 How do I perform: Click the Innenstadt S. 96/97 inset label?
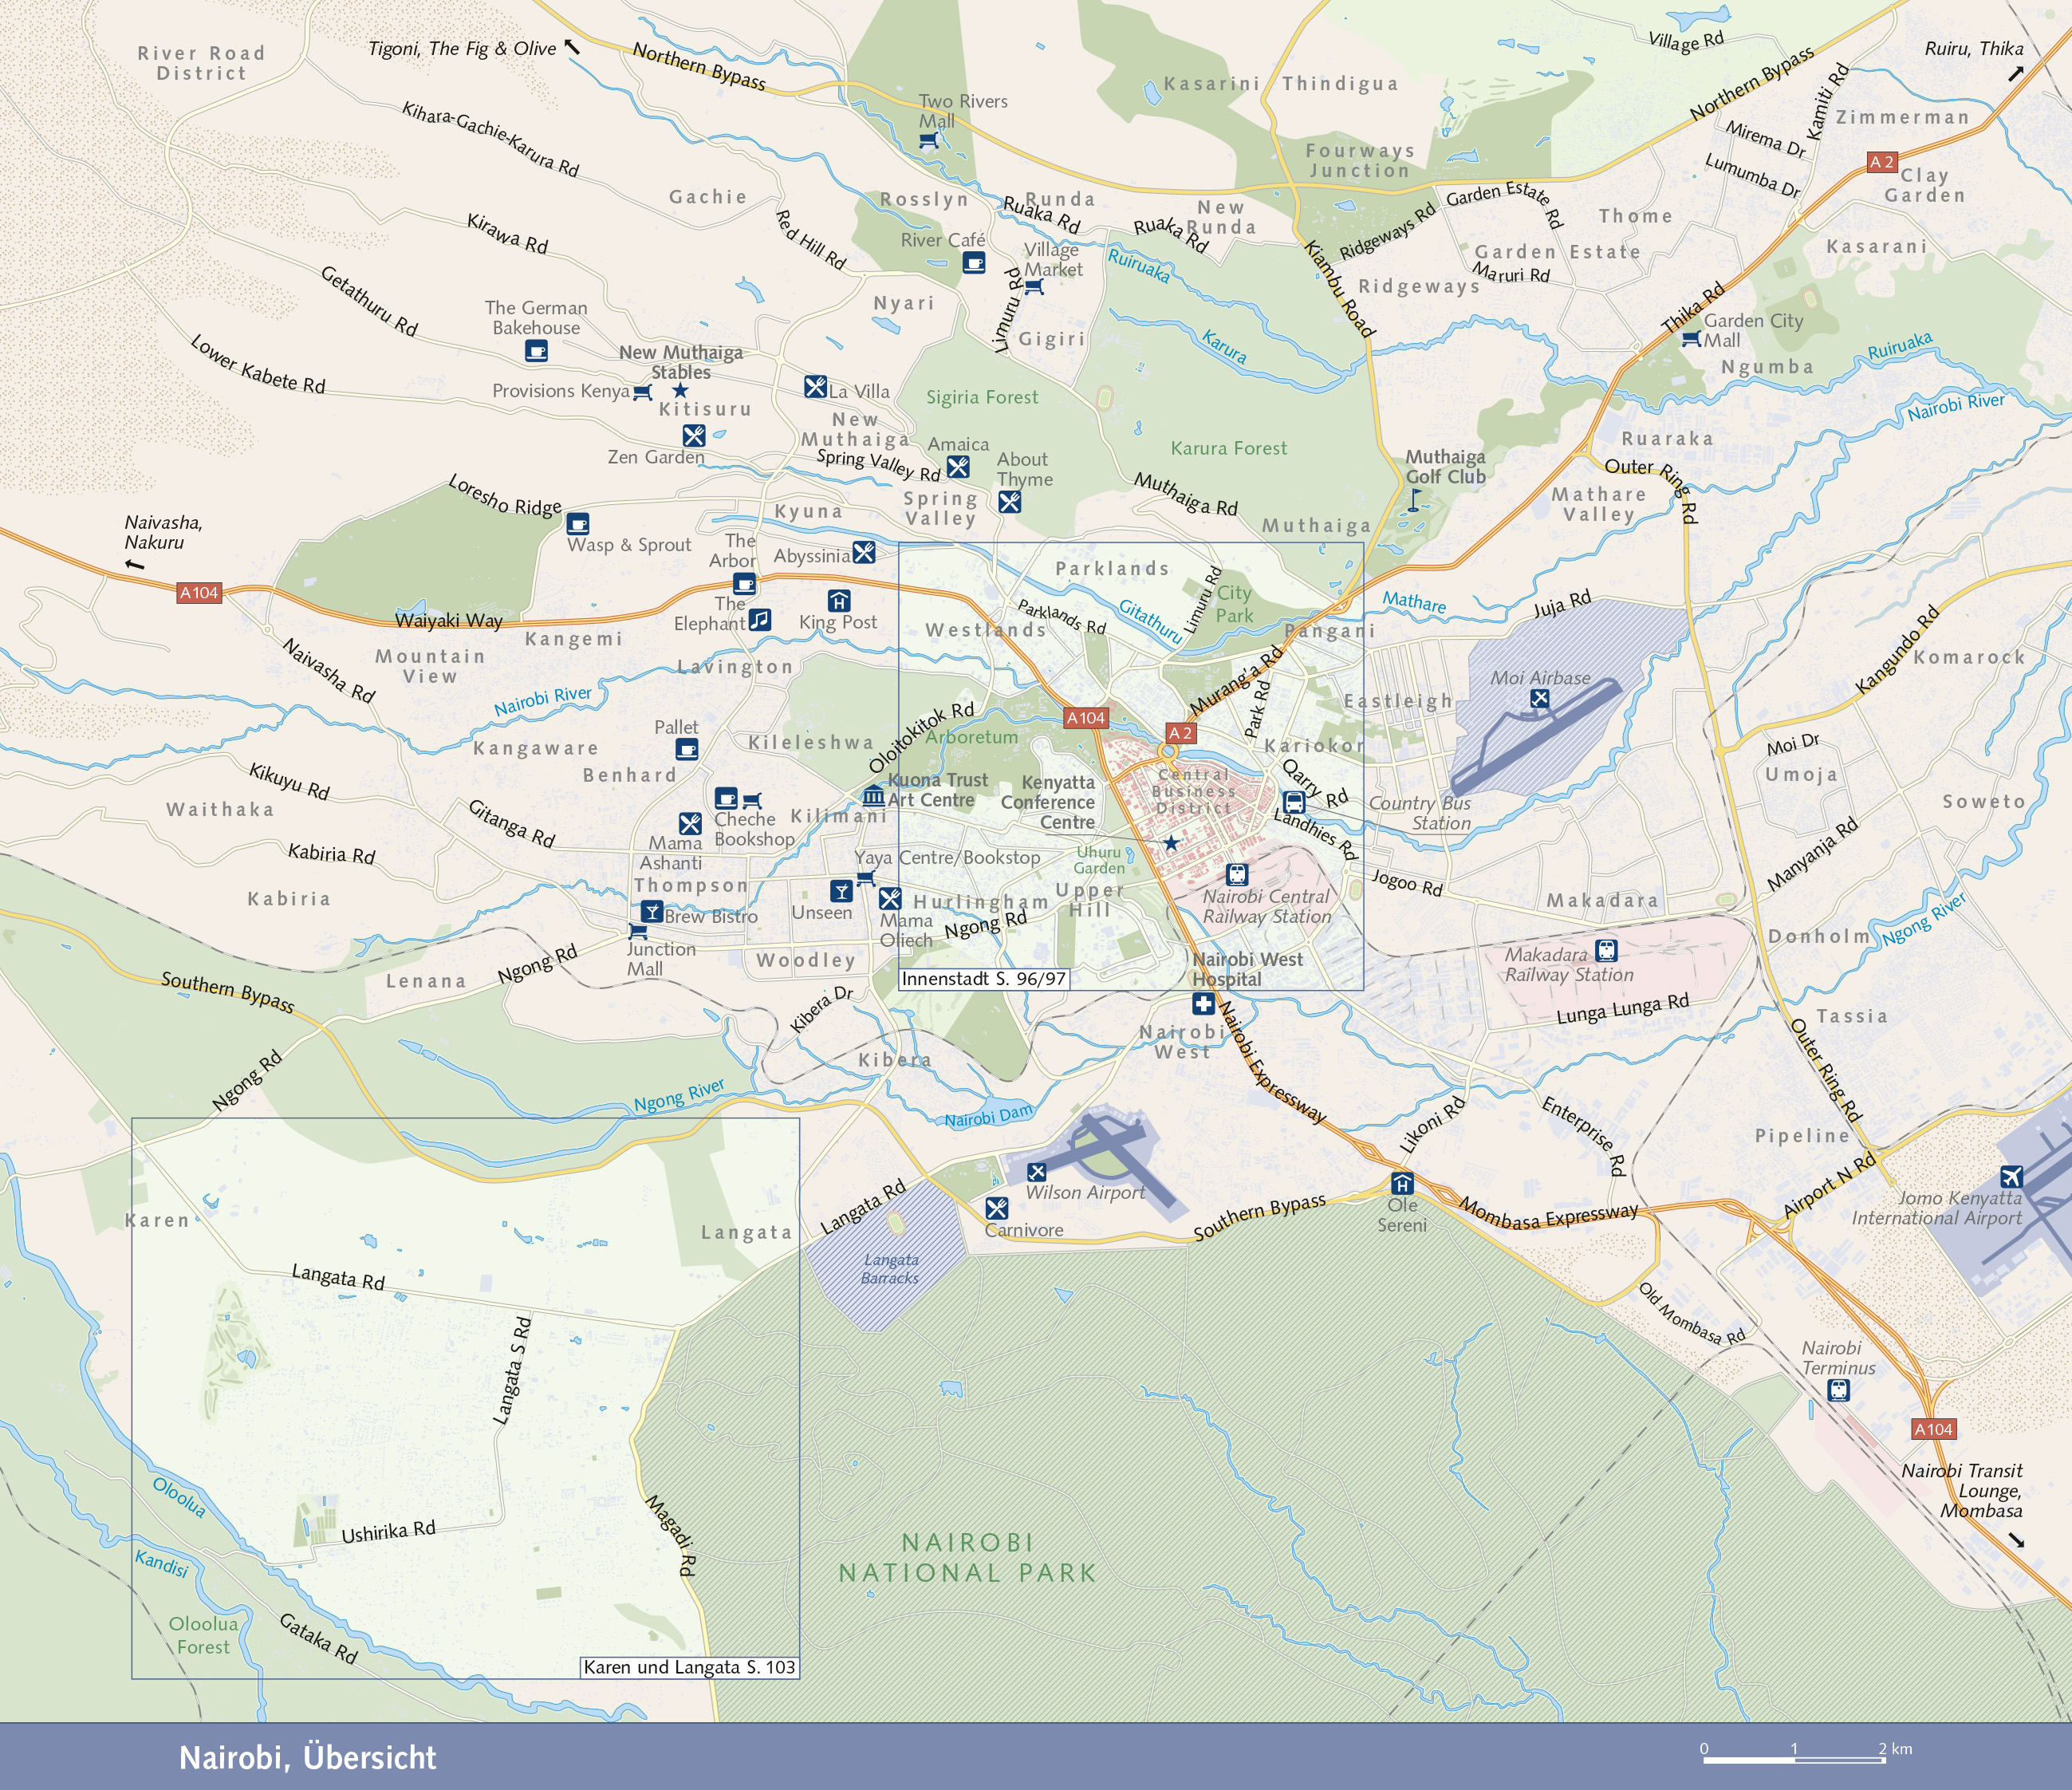(984, 979)
